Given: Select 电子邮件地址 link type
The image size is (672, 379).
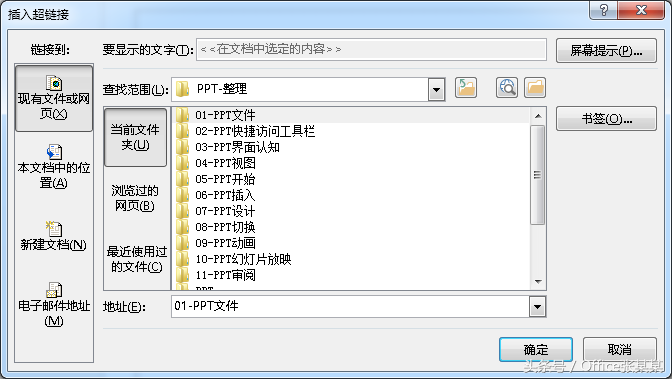Looking at the screenshot, I should (x=54, y=304).
